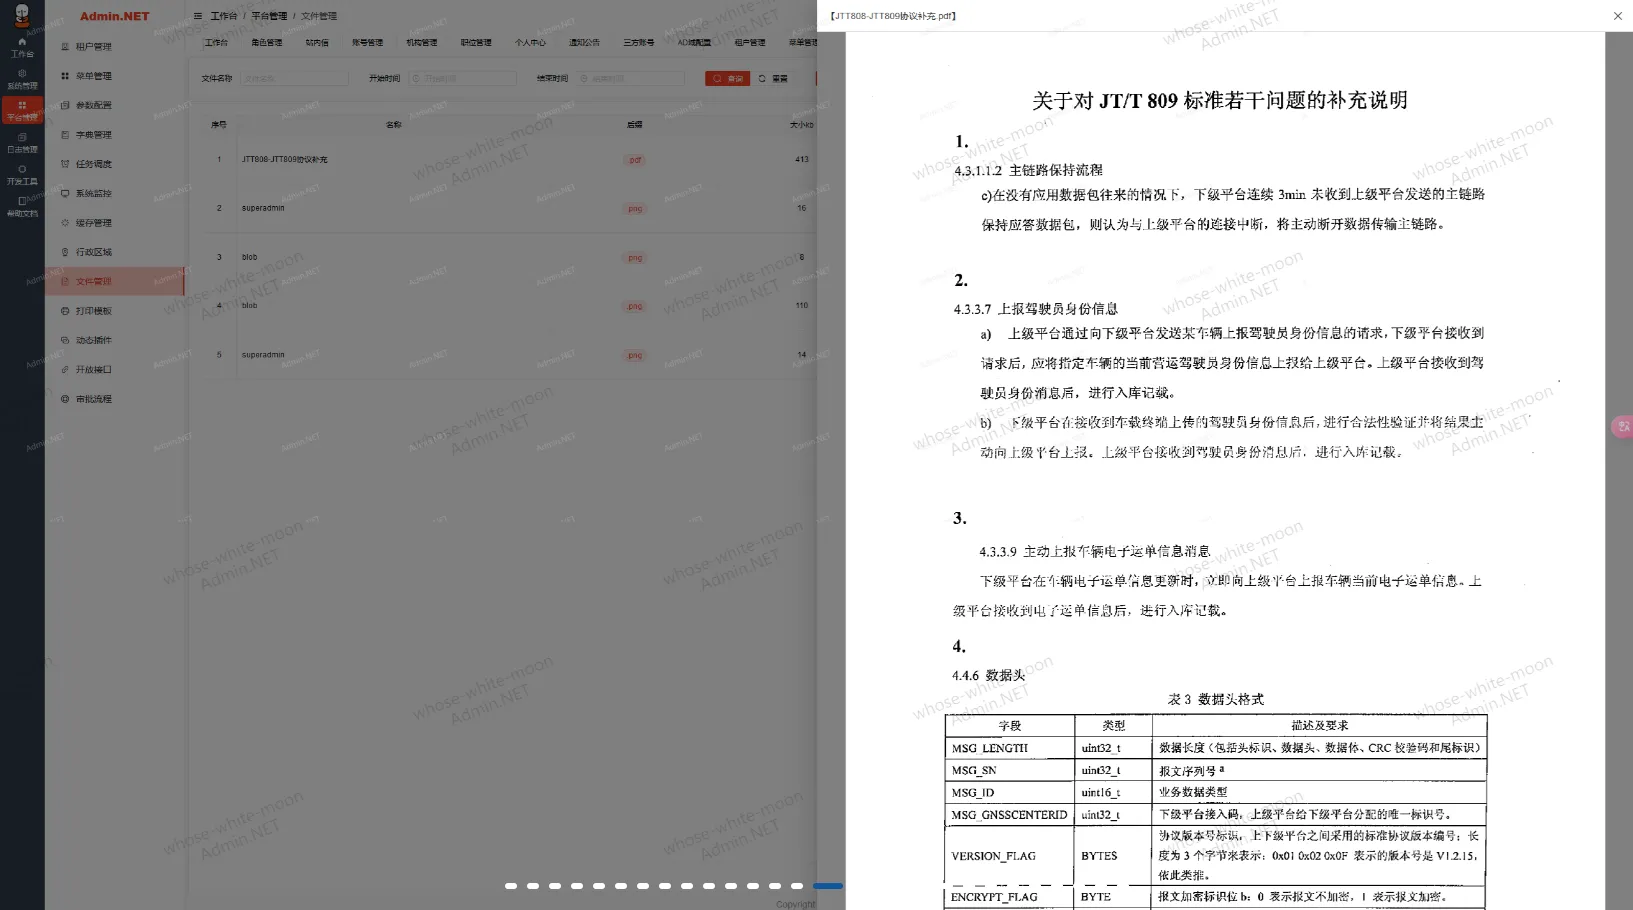The width and height of the screenshot is (1633, 910).
Task: Select 平台管理 in the dark left rail
Action: click(x=22, y=111)
